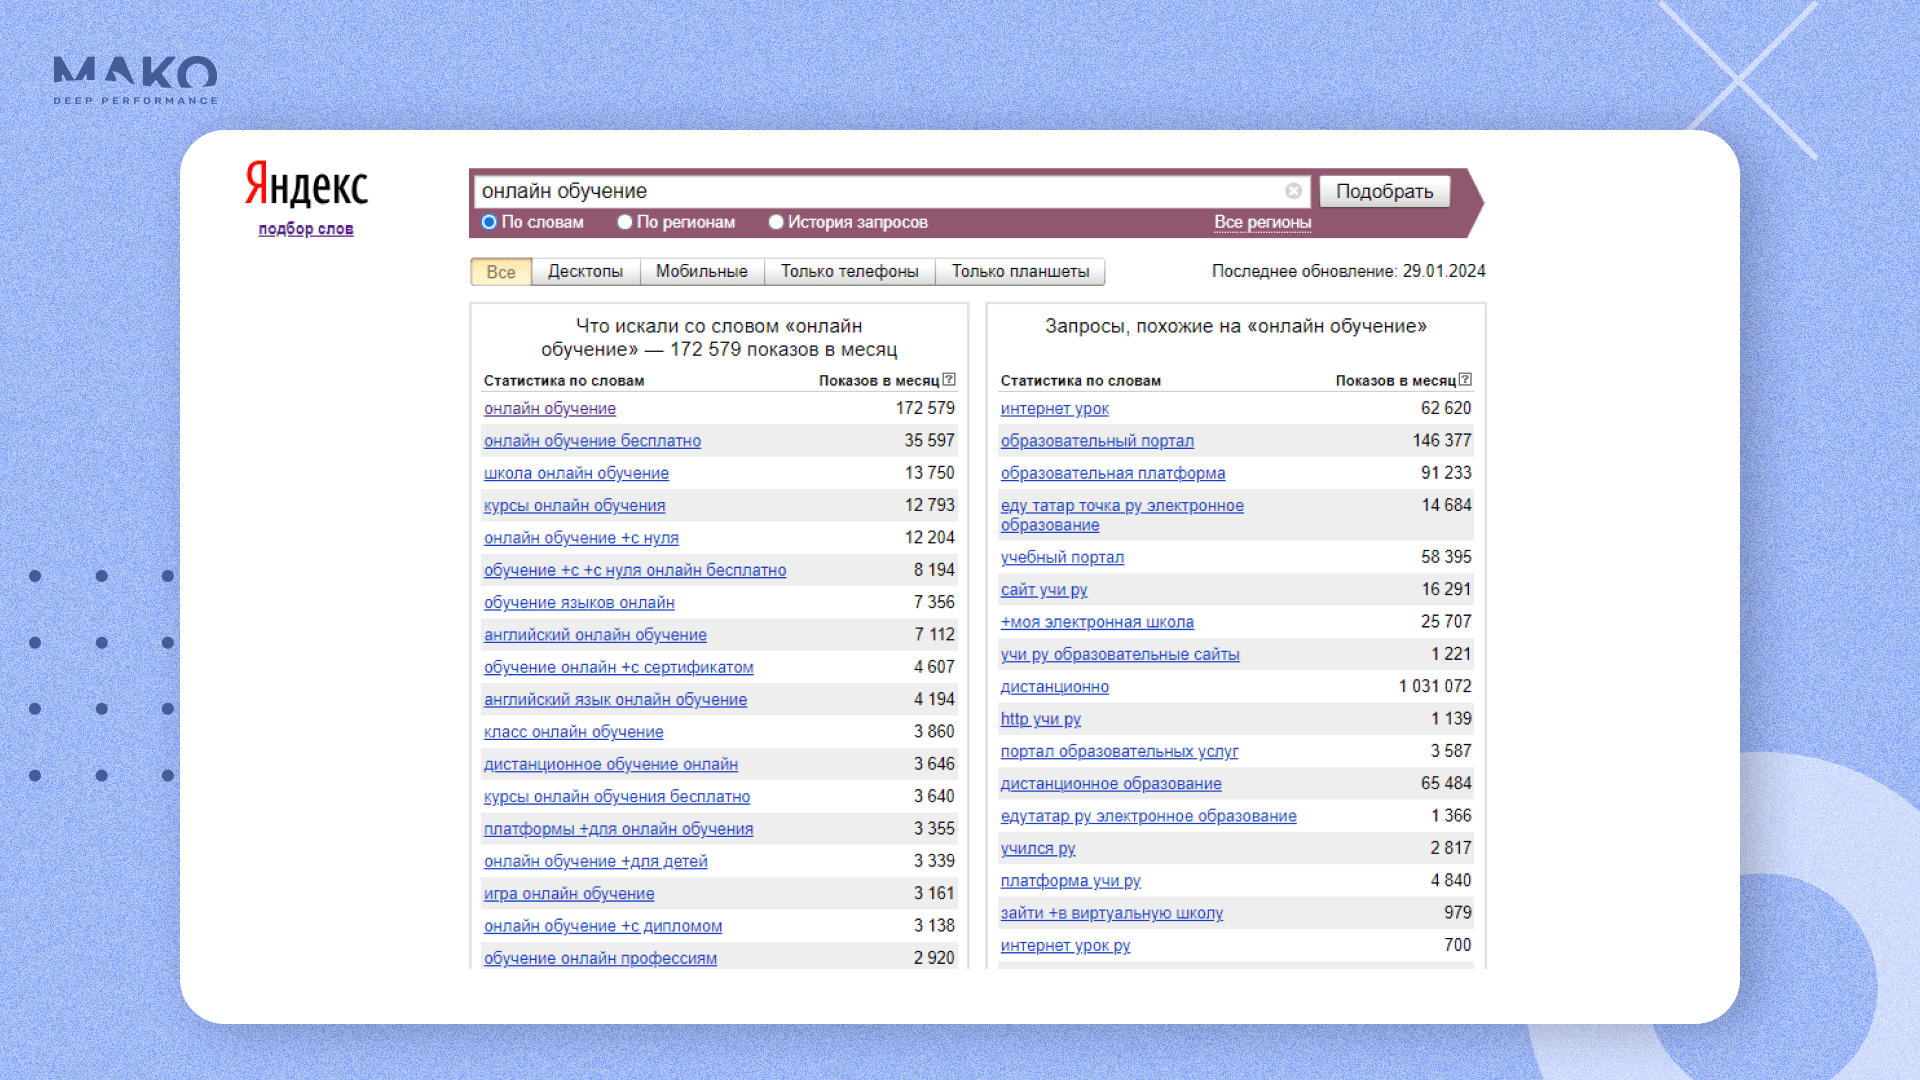Image resolution: width=1920 pixels, height=1080 pixels.
Task: Open the 'Только планшеты' tab
Action: [1020, 272]
